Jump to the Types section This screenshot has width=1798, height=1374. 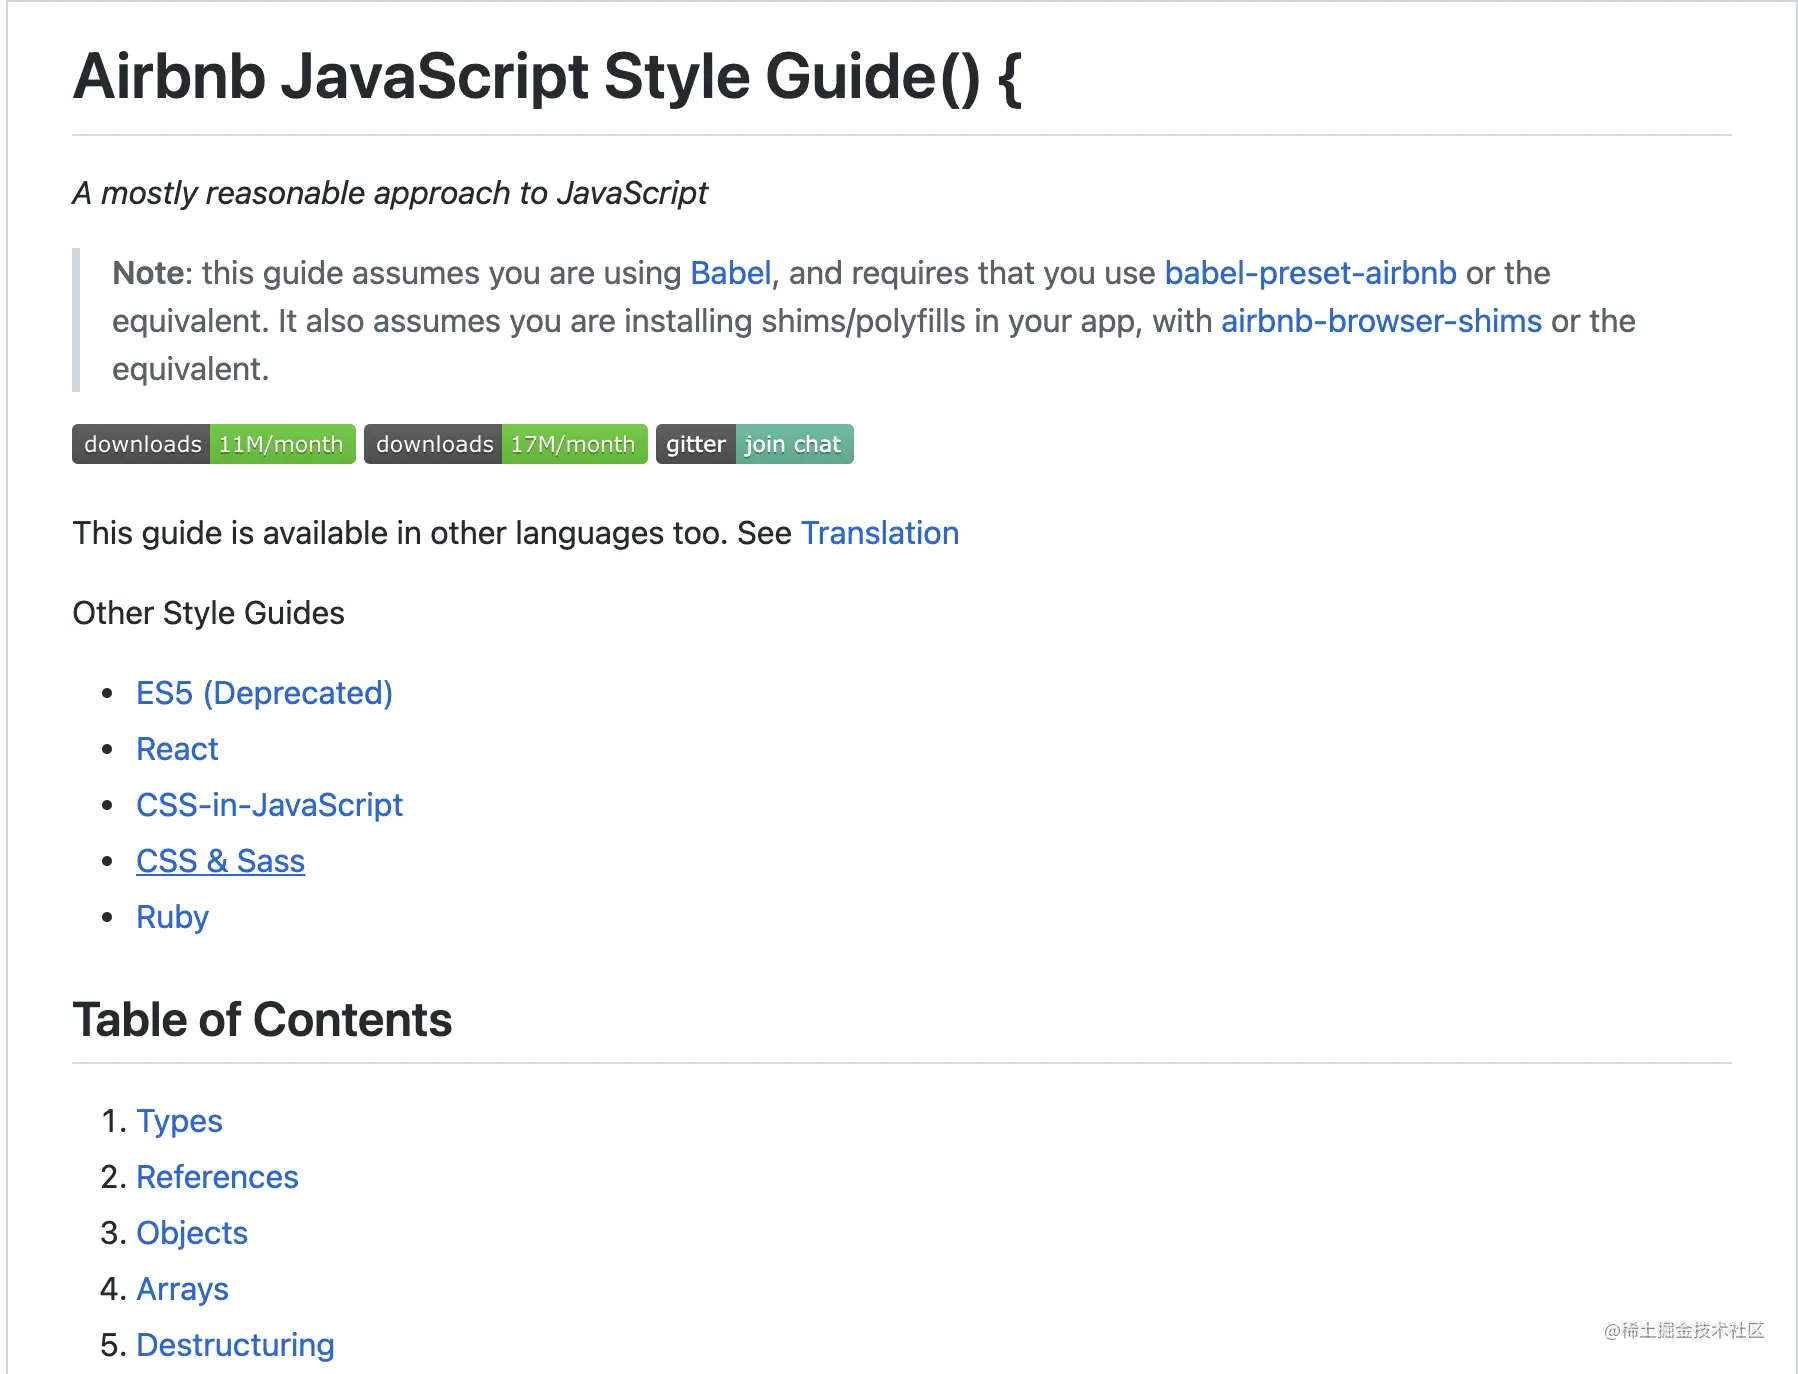tap(179, 1121)
